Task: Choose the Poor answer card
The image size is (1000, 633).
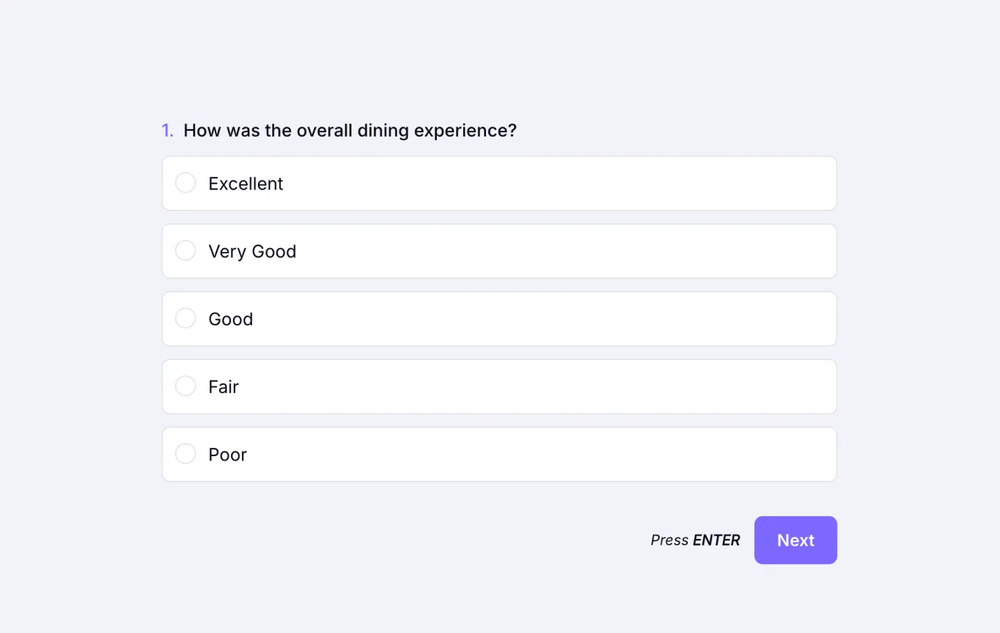Action: (499, 453)
